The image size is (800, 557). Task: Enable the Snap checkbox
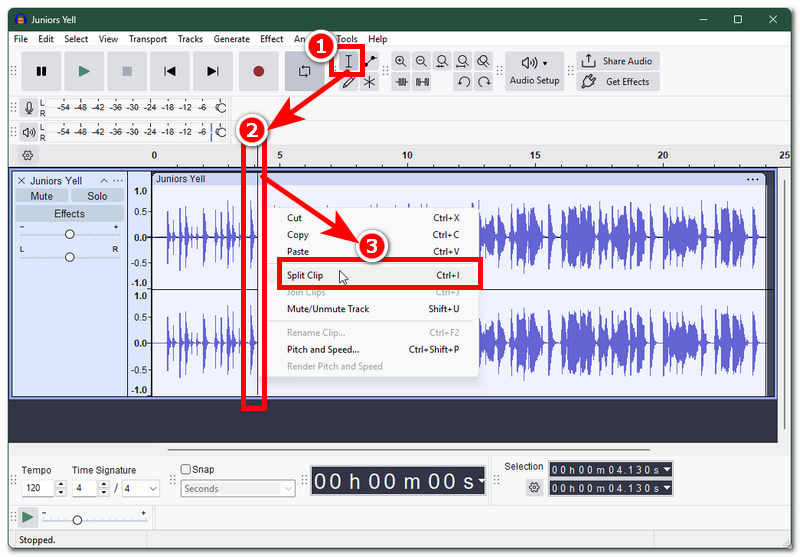click(x=186, y=469)
